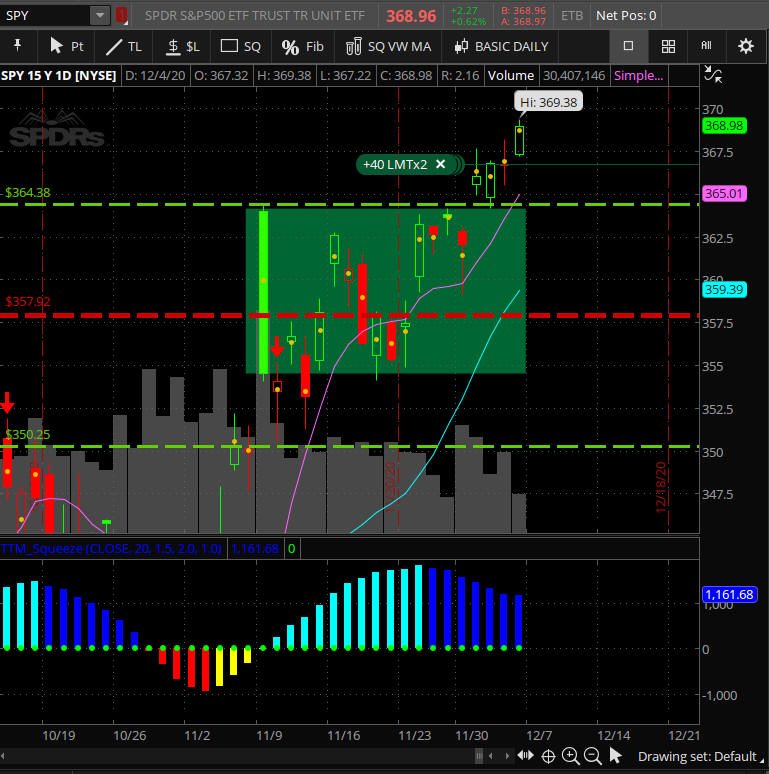Open chart settings gear
Screen dimensions: 769x774
click(745, 46)
